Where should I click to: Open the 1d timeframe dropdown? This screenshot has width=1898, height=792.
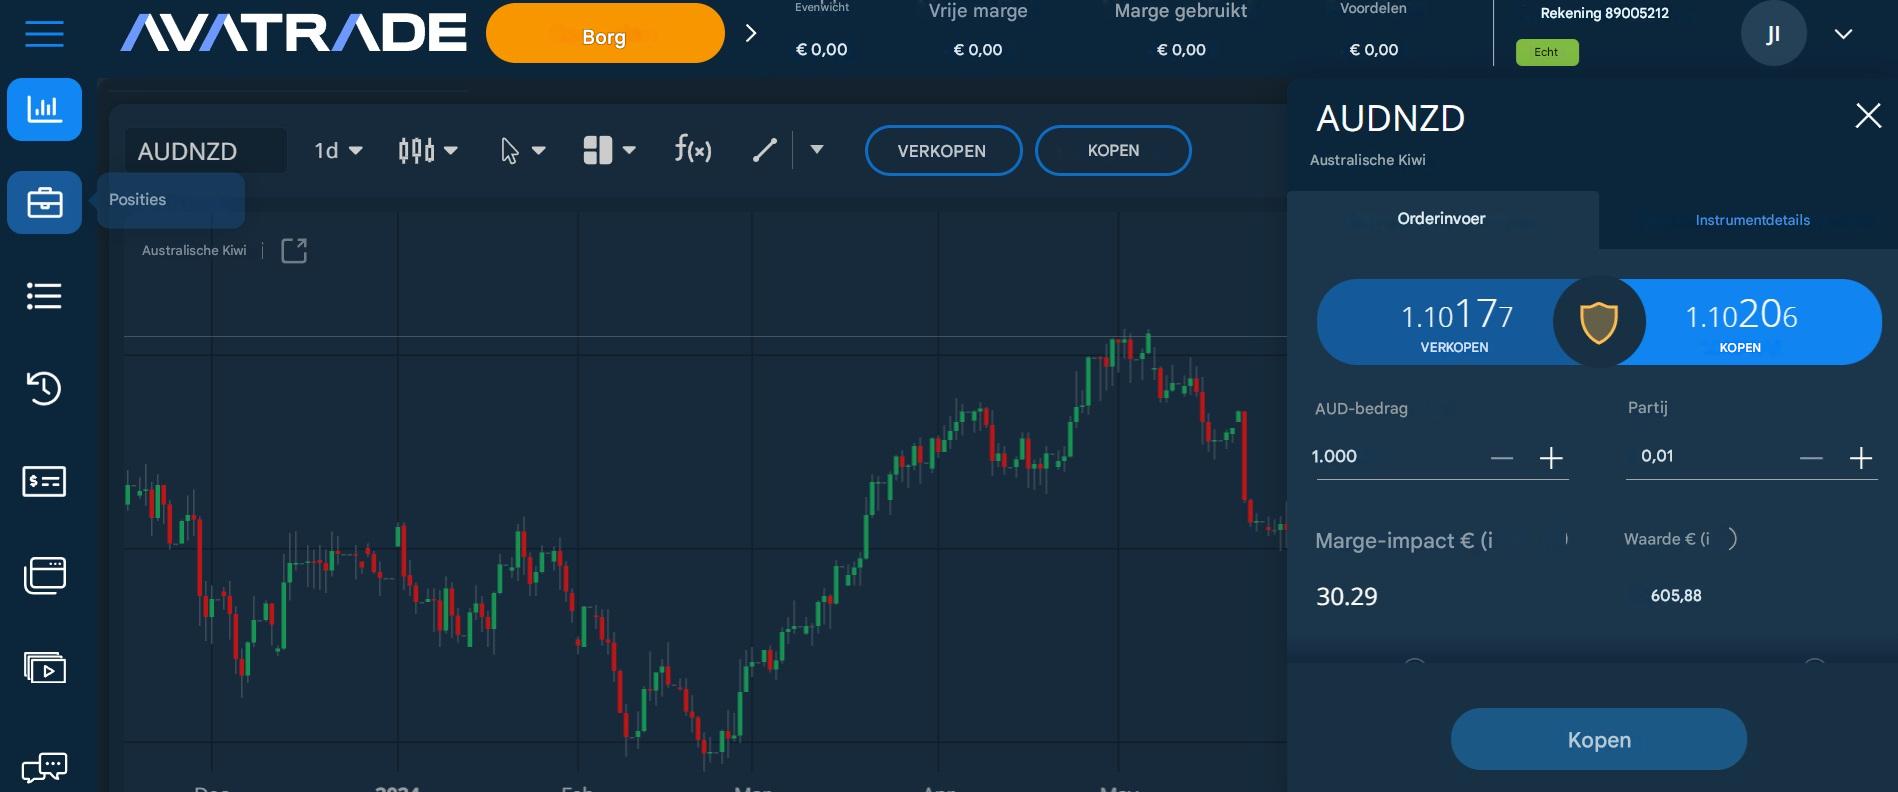336,150
